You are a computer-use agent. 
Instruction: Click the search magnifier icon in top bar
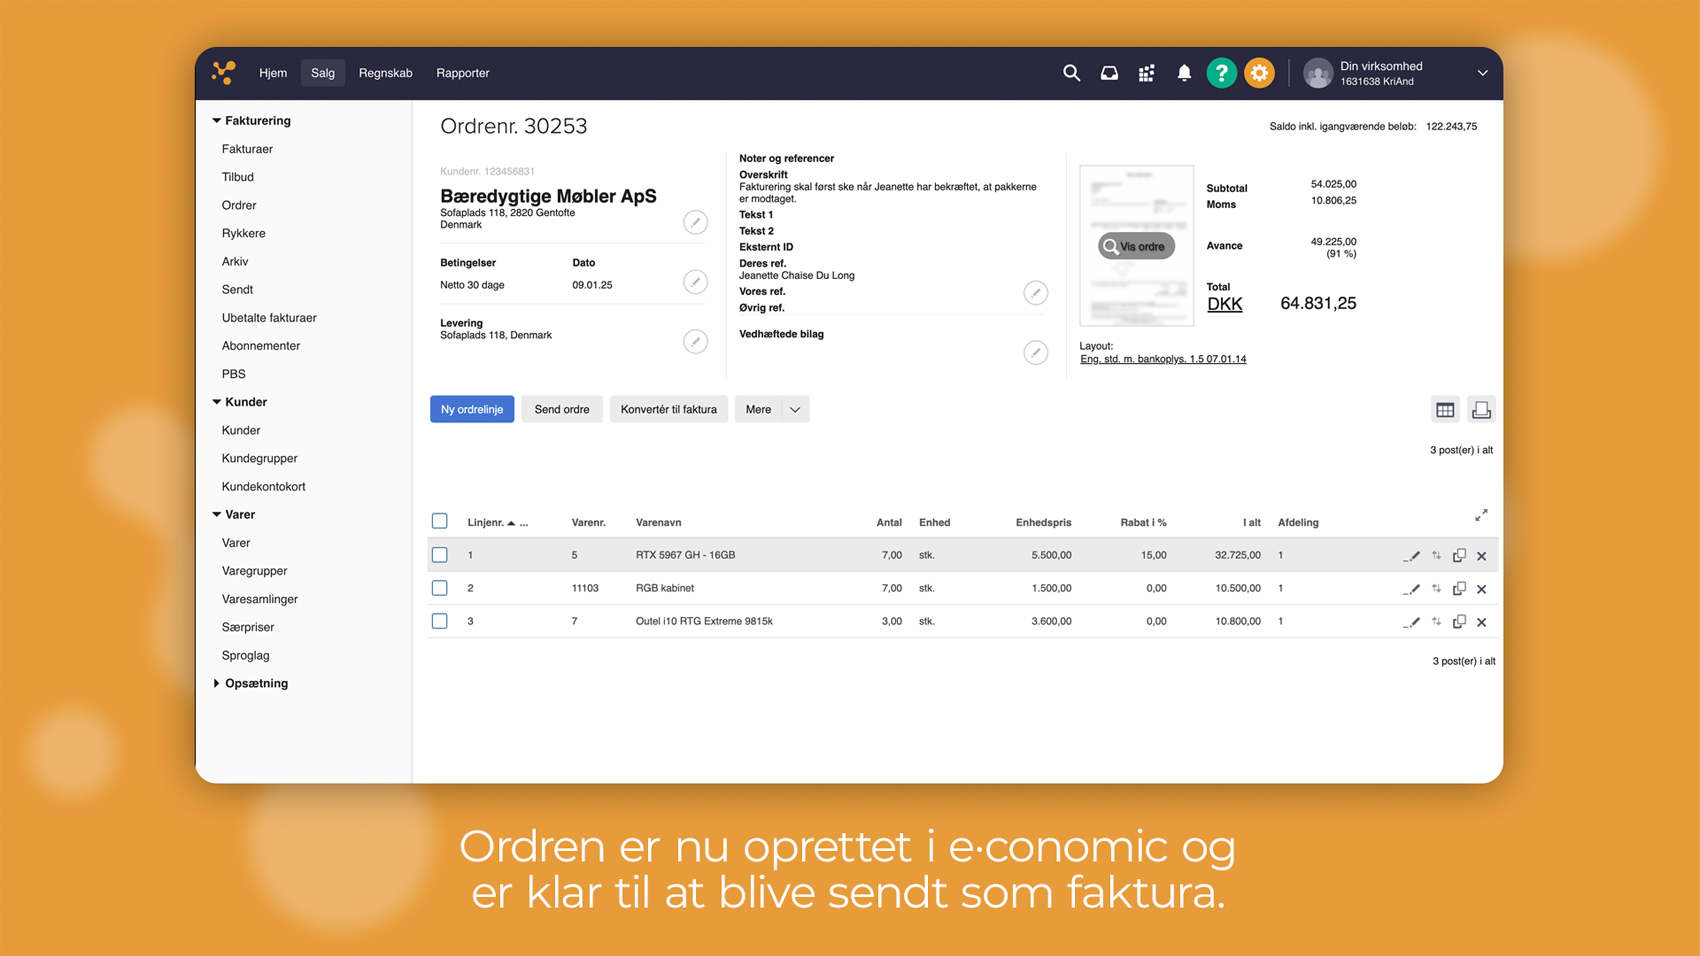pyautogui.click(x=1071, y=73)
